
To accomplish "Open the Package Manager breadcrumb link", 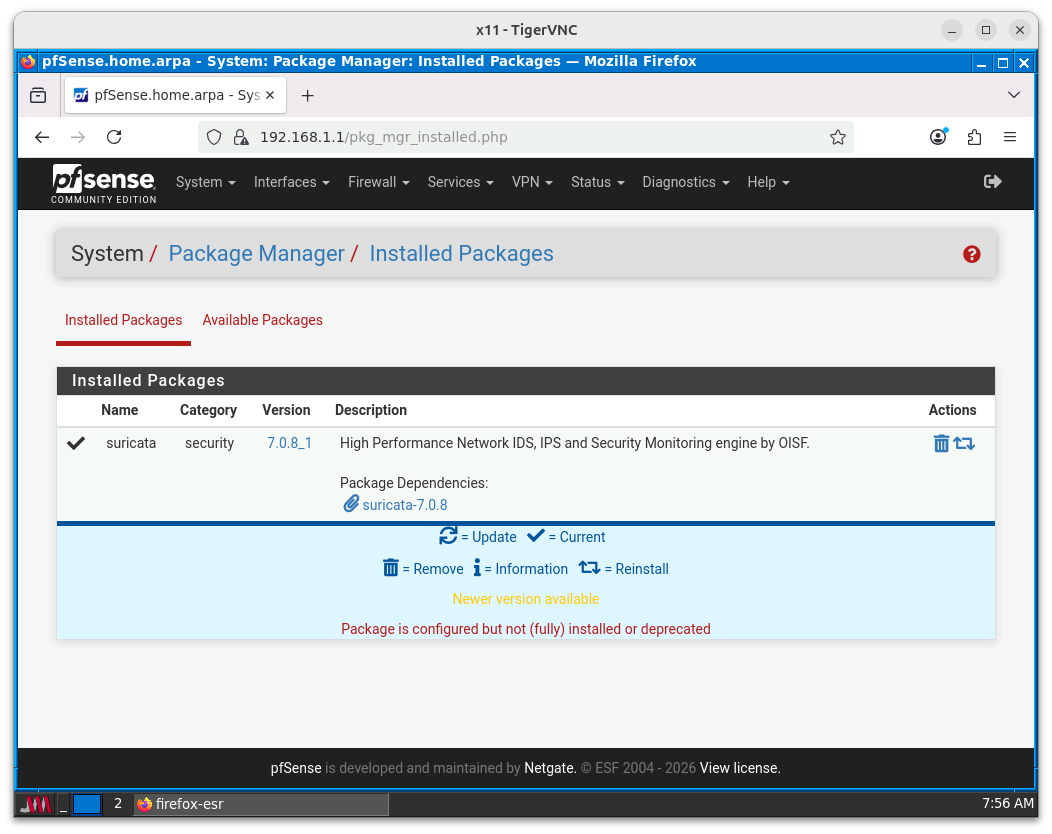I will [x=256, y=254].
